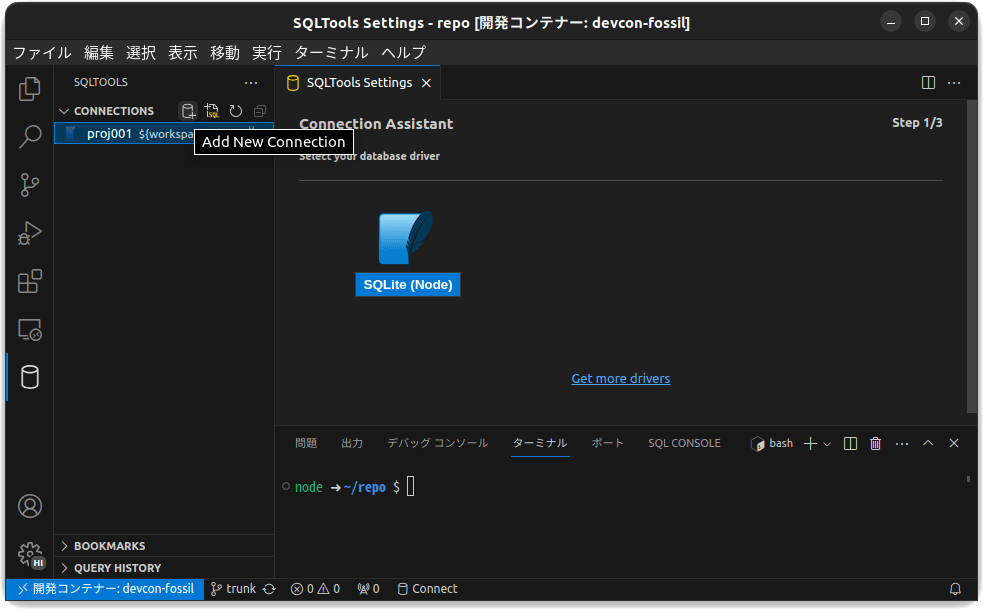983x609 pixels.
Task: Open the terminal launch profile dropdown
Action: [827, 444]
